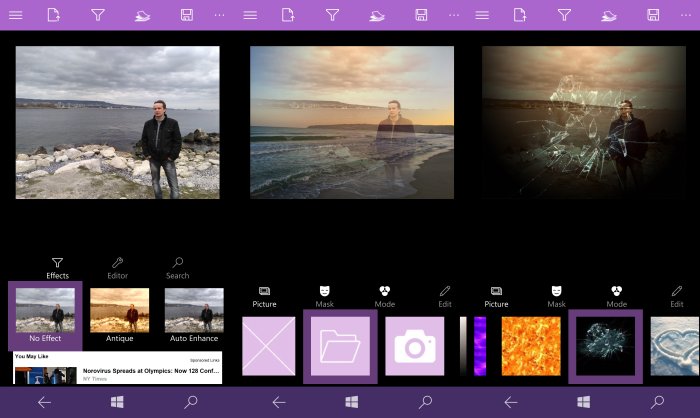Switch to the Search tab
The height and width of the screenshot is (418, 700).
pos(177,268)
